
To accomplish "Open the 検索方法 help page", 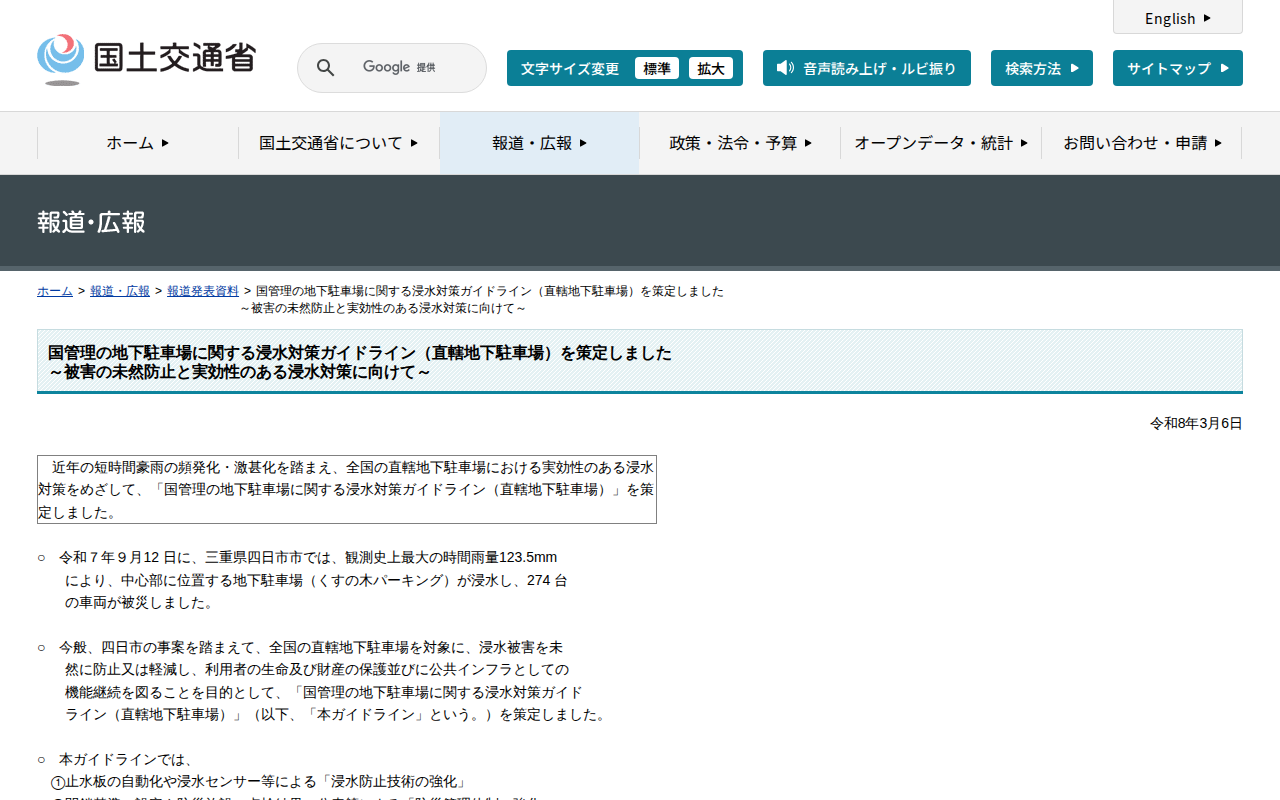I will [1042, 68].
